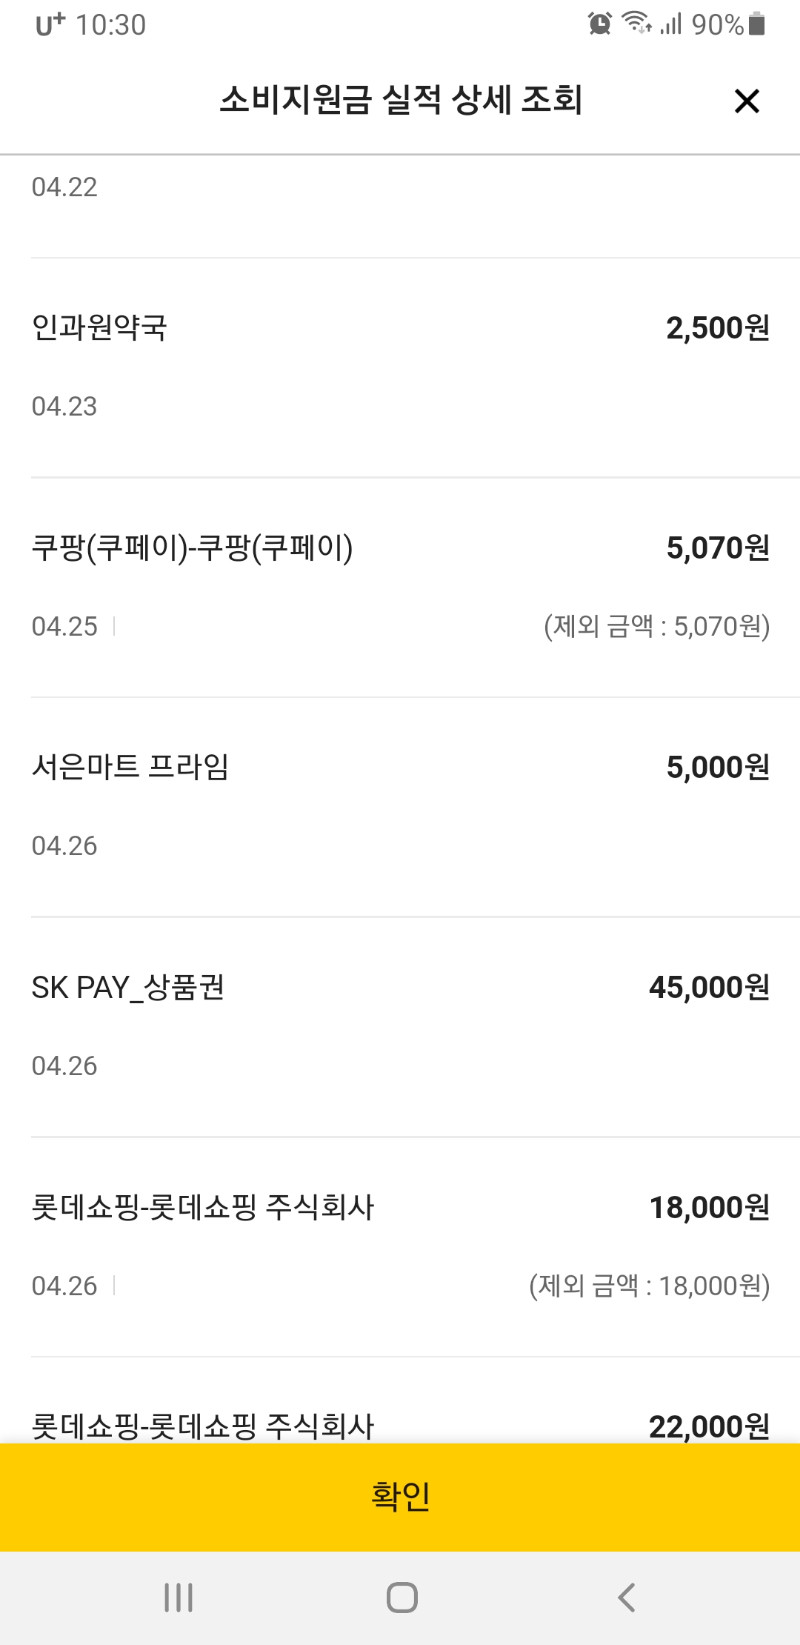Tap the 45,000원 amount
Image resolution: width=800 pixels, height=1645 pixels.
[709, 988]
